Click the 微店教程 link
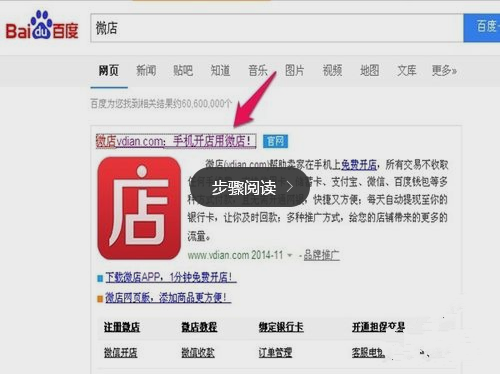This screenshot has height=376, width=501. 199,327
